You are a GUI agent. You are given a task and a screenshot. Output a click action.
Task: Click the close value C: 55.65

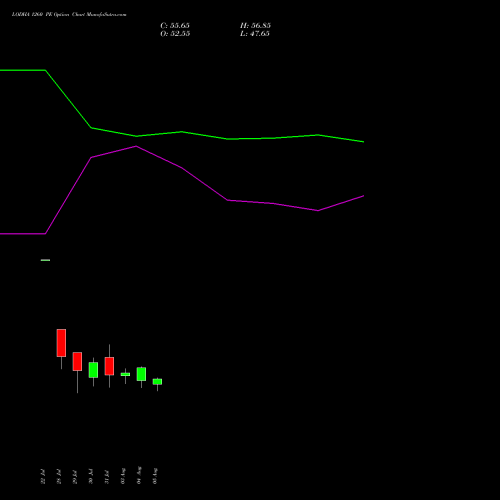[x=175, y=26]
